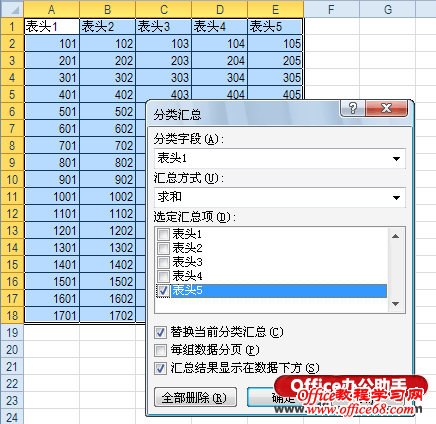Click cell containing 表头3

[164, 26]
